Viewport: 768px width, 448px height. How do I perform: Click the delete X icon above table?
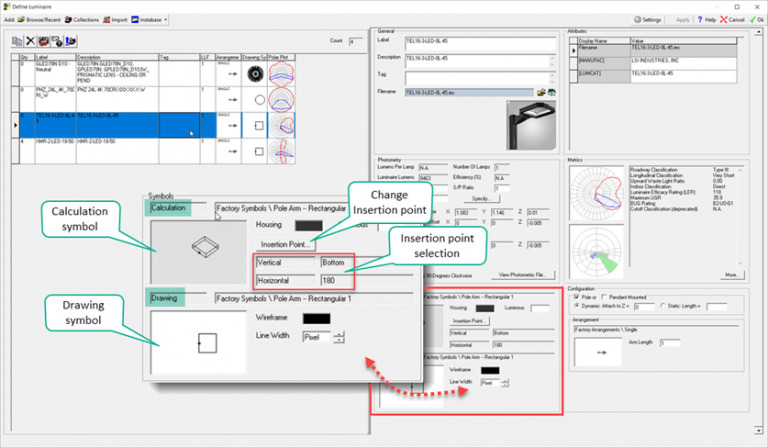31,41
